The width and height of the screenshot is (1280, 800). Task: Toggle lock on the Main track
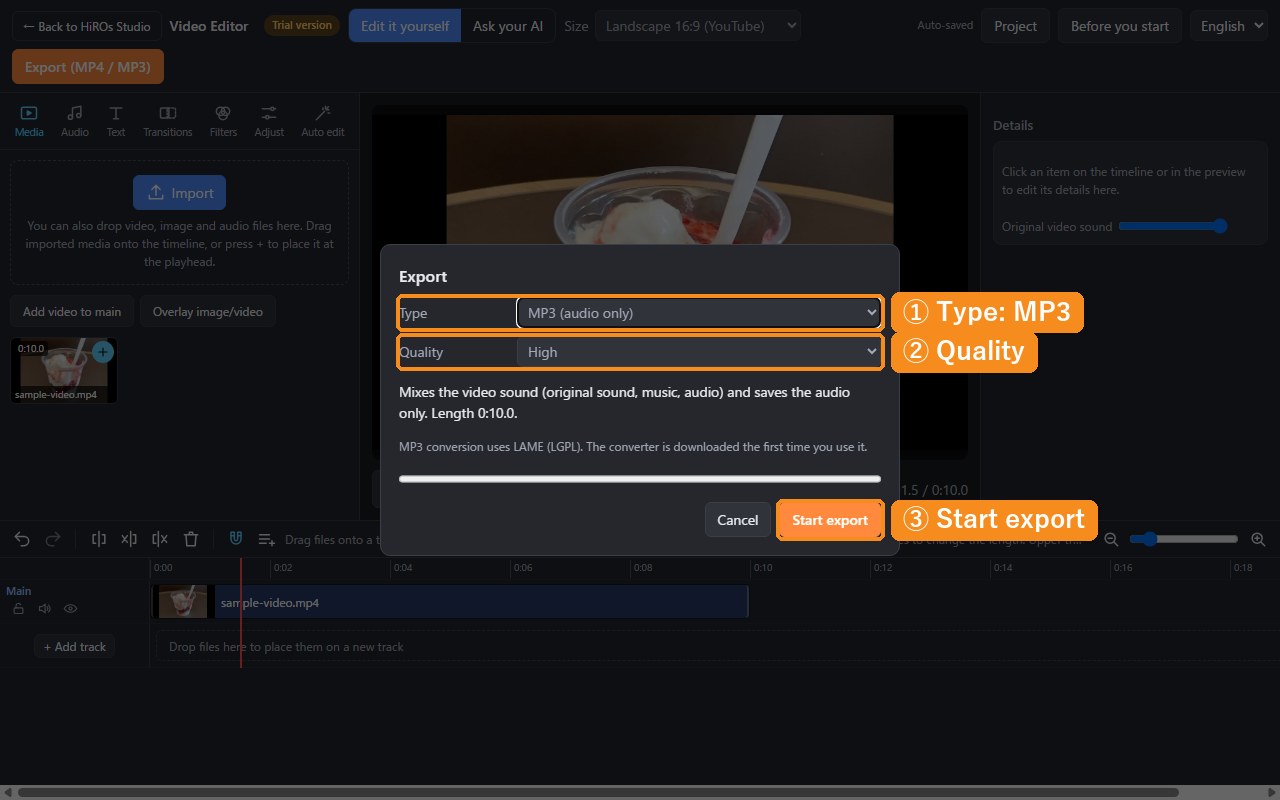coord(18,608)
